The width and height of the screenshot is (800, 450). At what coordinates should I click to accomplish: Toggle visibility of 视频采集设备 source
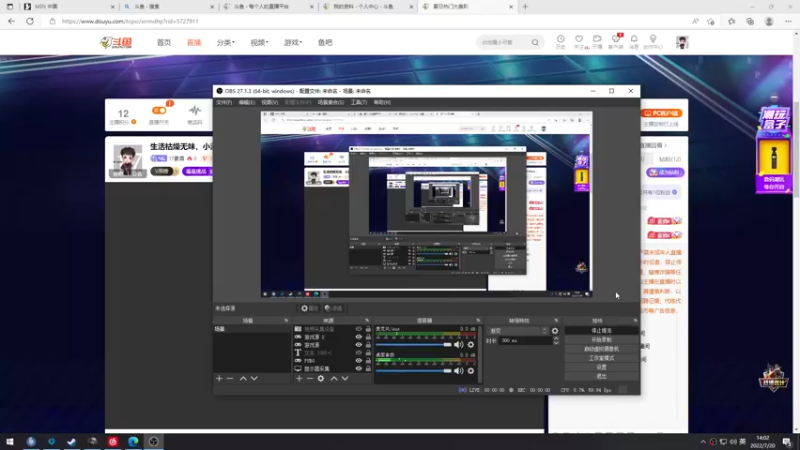(x=359, y=329)
